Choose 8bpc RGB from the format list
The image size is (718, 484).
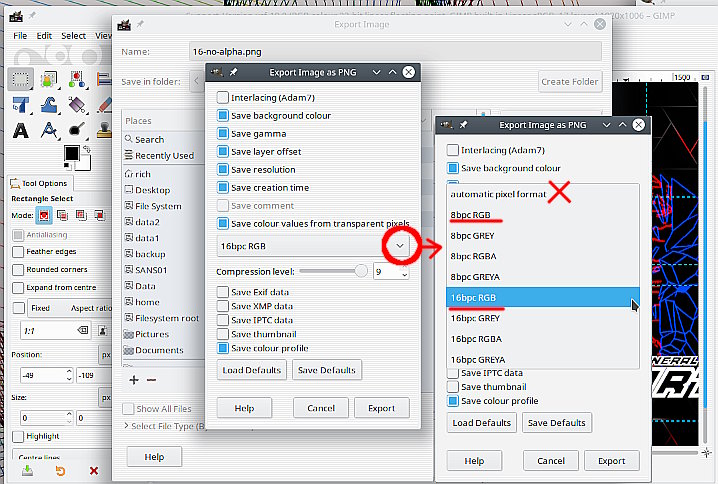(x=543, y=215)
